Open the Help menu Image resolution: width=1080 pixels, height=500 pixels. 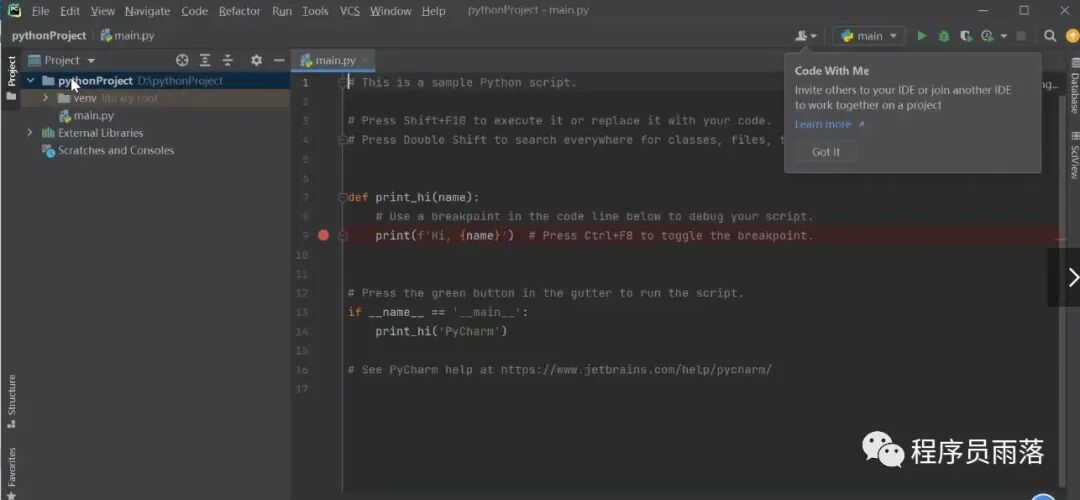click(x=433, y=11)
